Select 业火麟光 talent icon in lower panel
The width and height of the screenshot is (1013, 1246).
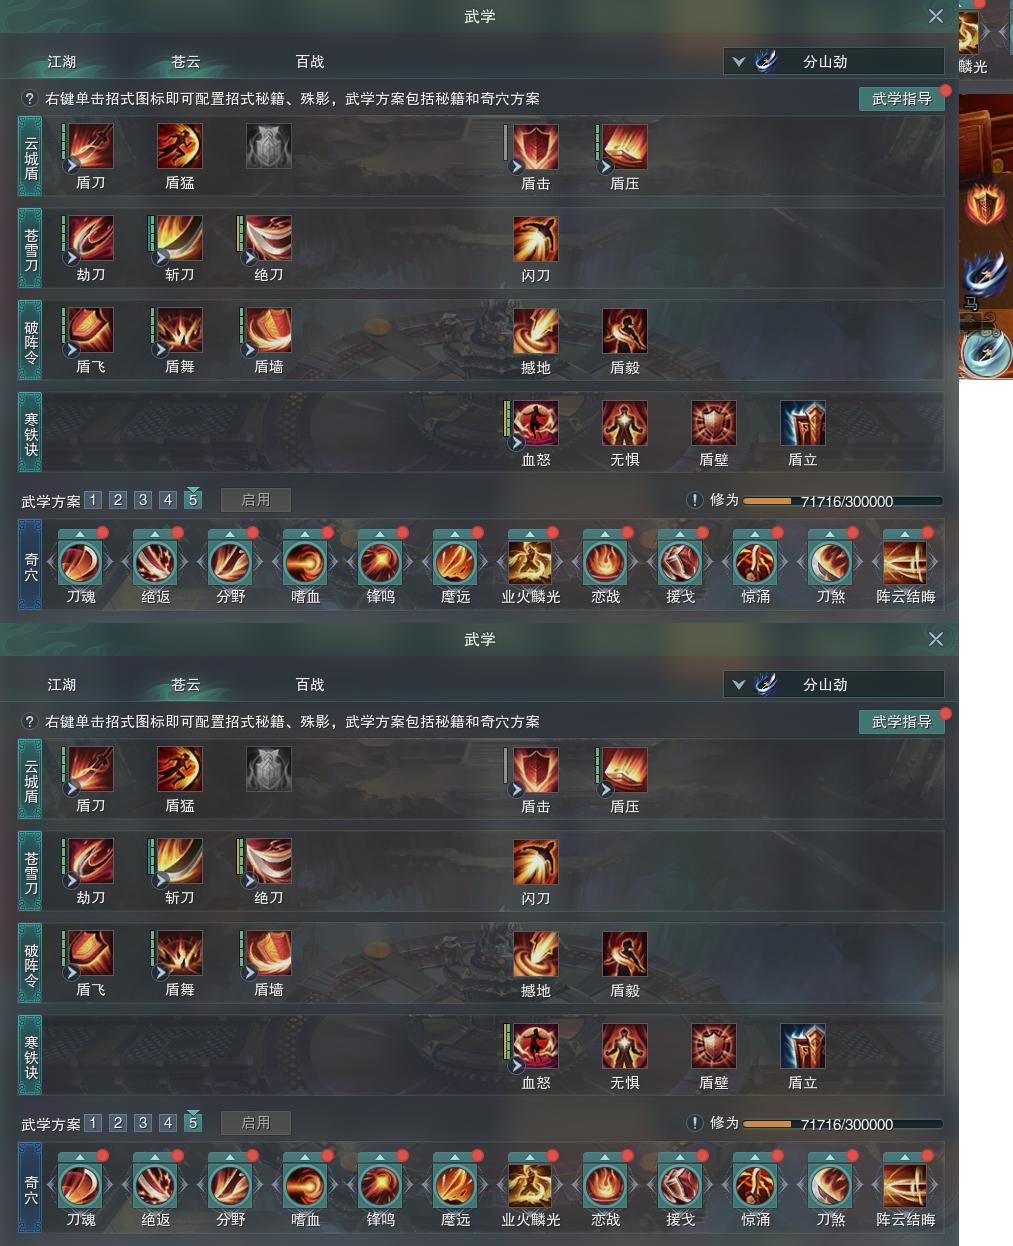(530, 1186)
